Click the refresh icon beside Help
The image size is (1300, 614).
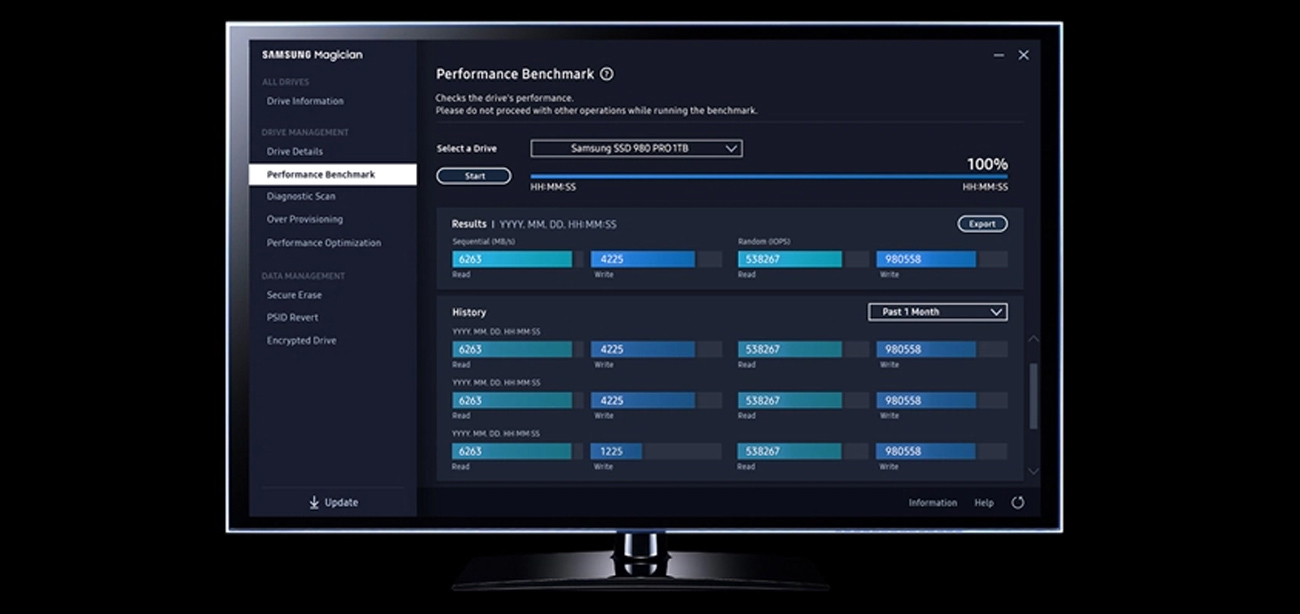click(x=1018, y=503)
